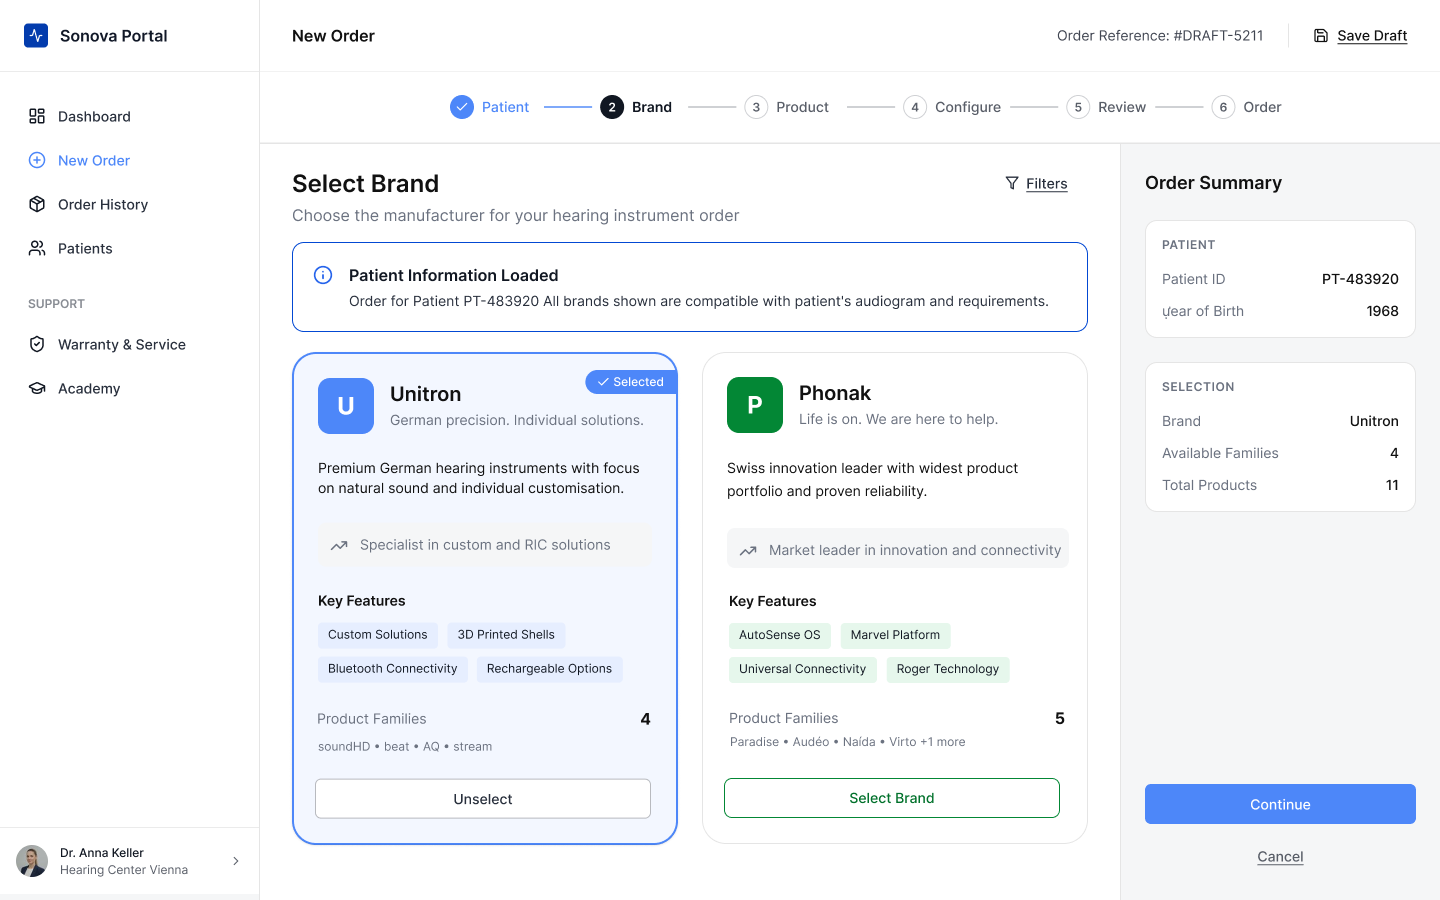Go back to the Patient step

490,107
